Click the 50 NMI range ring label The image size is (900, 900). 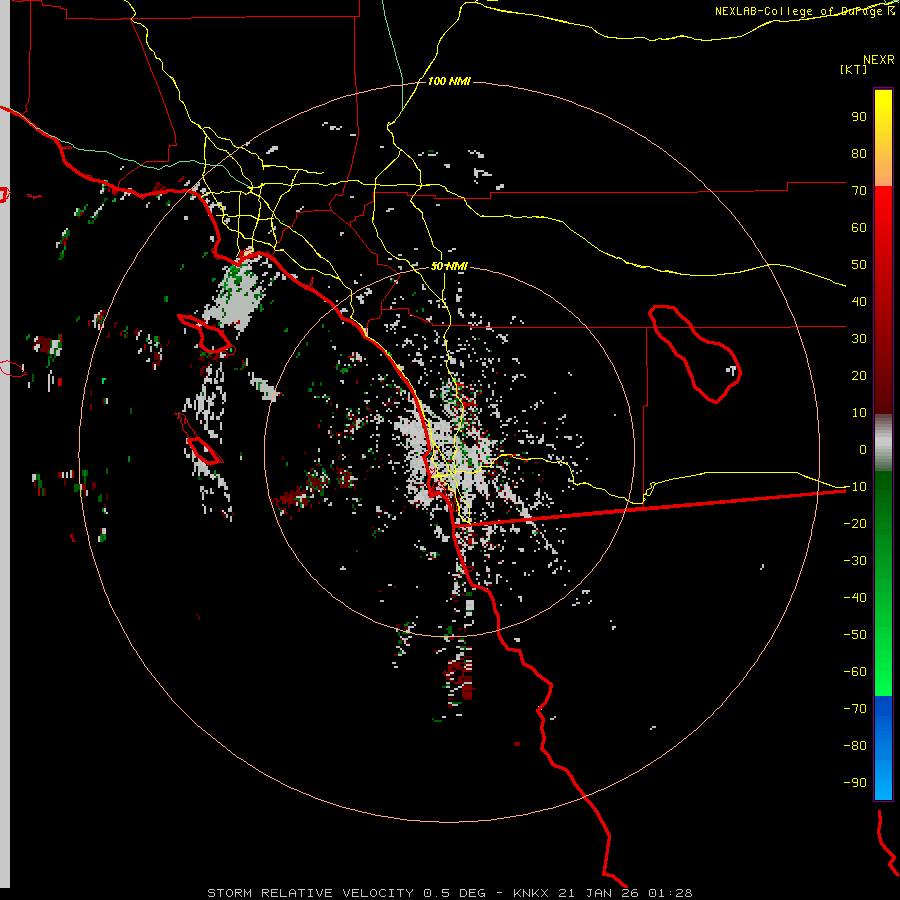pos(449,266)
